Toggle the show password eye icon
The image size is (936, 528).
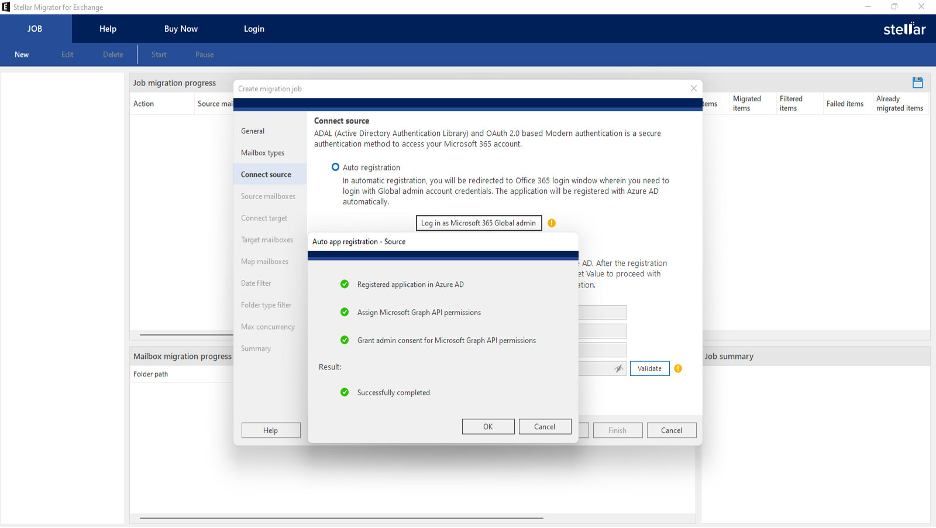(618, 369)
